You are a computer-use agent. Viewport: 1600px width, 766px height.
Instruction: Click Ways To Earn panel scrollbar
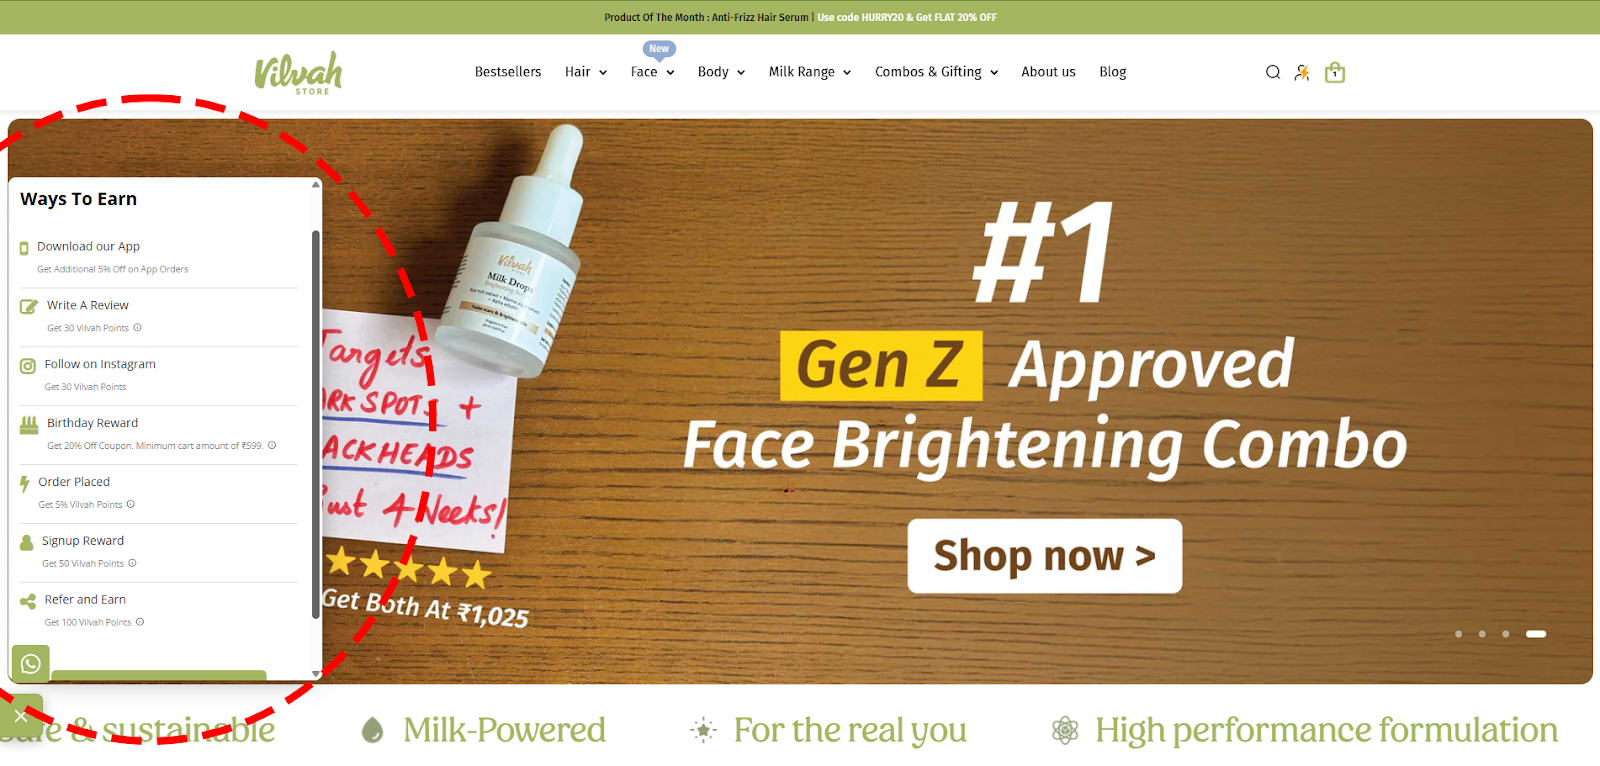[x=316, y=425]
